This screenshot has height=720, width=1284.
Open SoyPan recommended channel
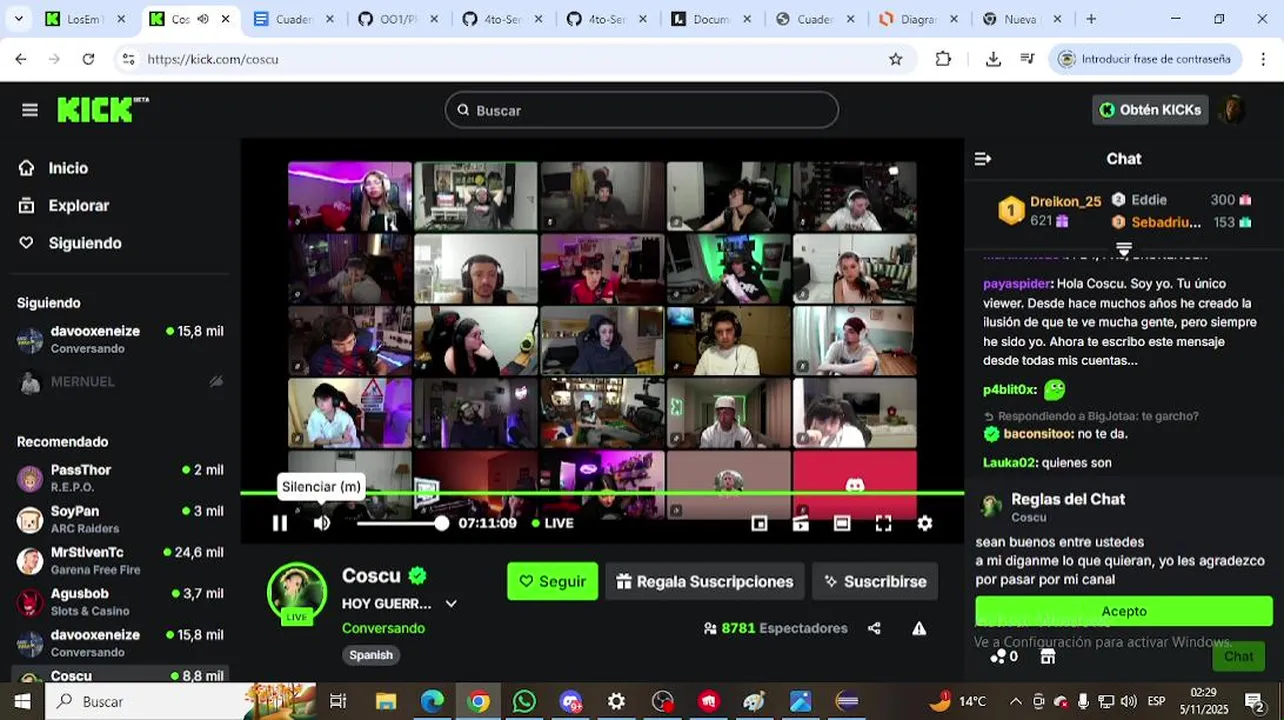pos(120,519)
